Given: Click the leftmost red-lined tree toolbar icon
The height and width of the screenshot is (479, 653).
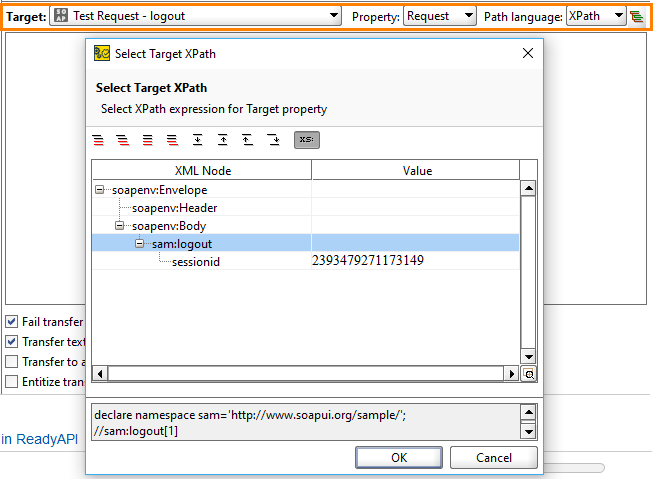Looking at the screenshot, I should (x=98, y=140).
